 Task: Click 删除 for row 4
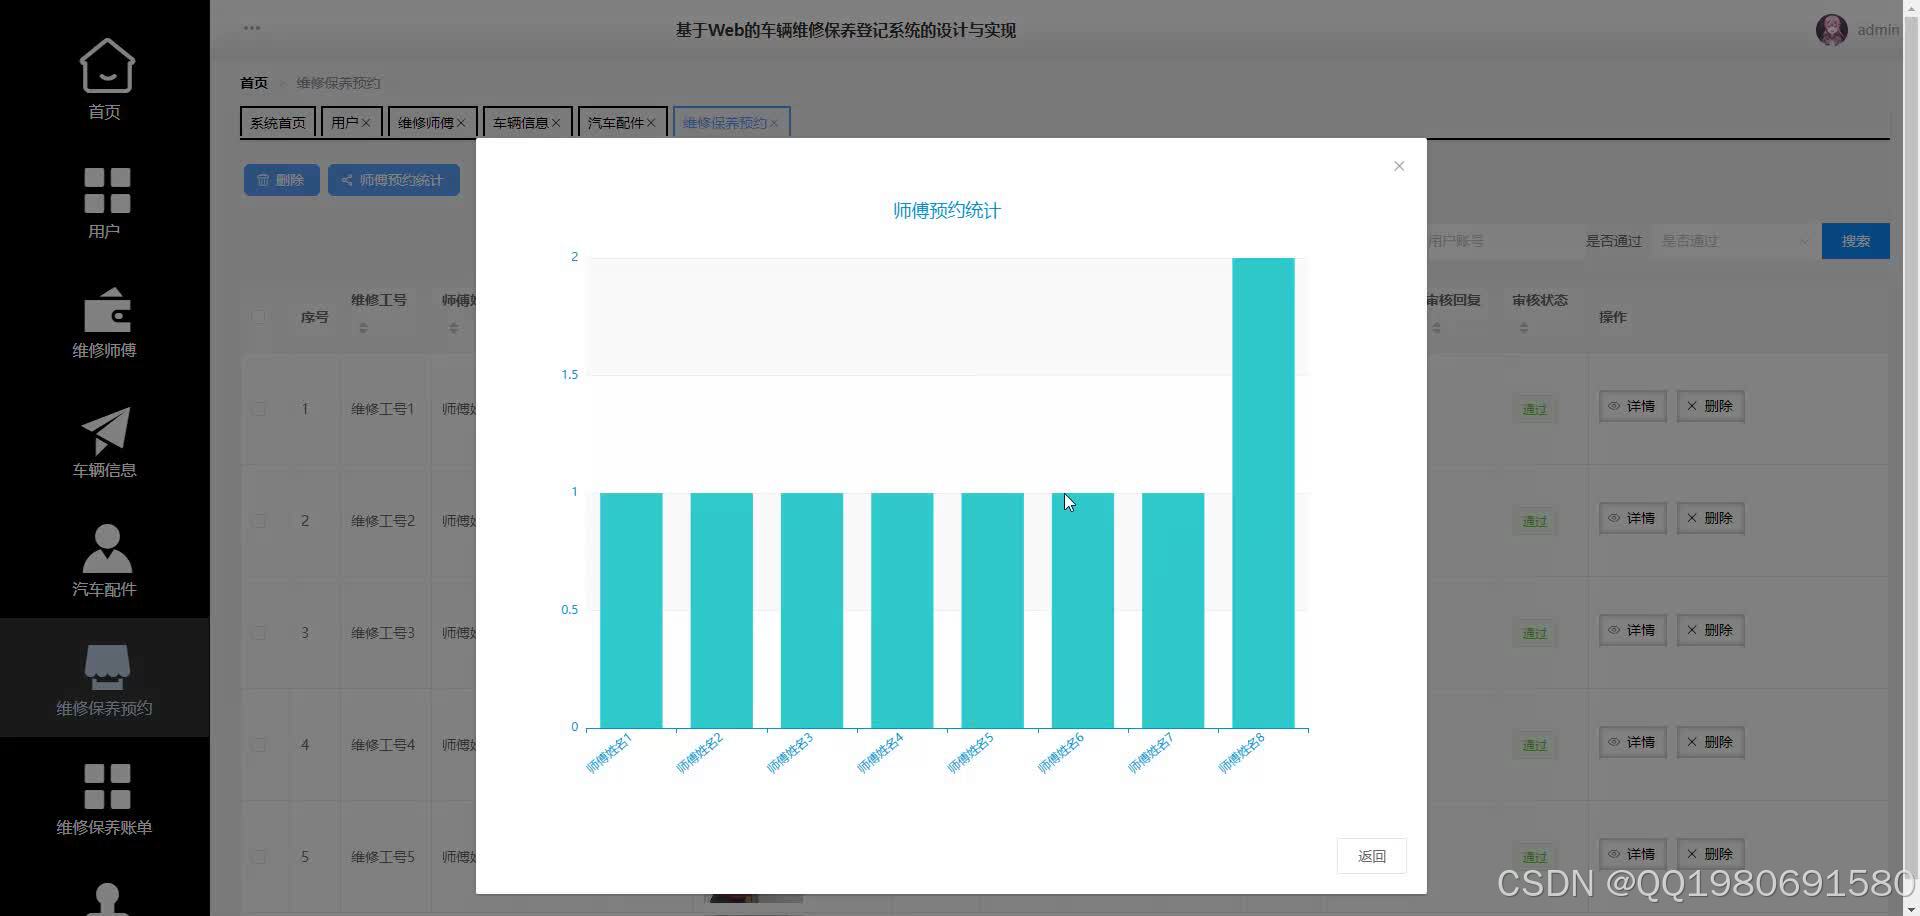[x=1711, y=742]
